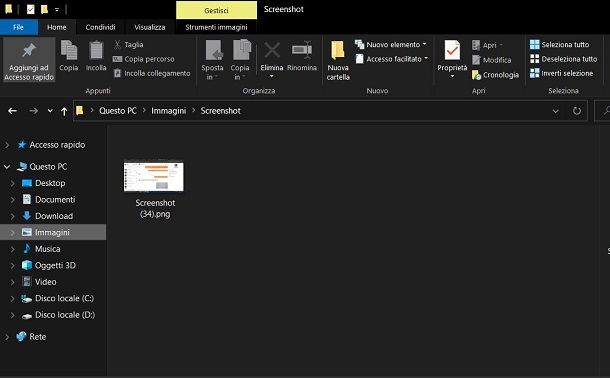
Task: Choose Copia percorso command
Action: tap(144, 59)
